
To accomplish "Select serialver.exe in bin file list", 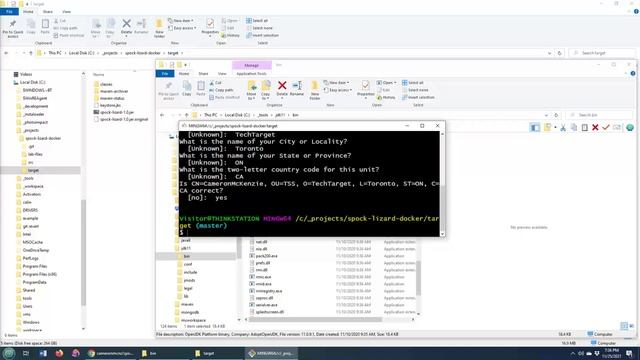I will coord(266,305).
